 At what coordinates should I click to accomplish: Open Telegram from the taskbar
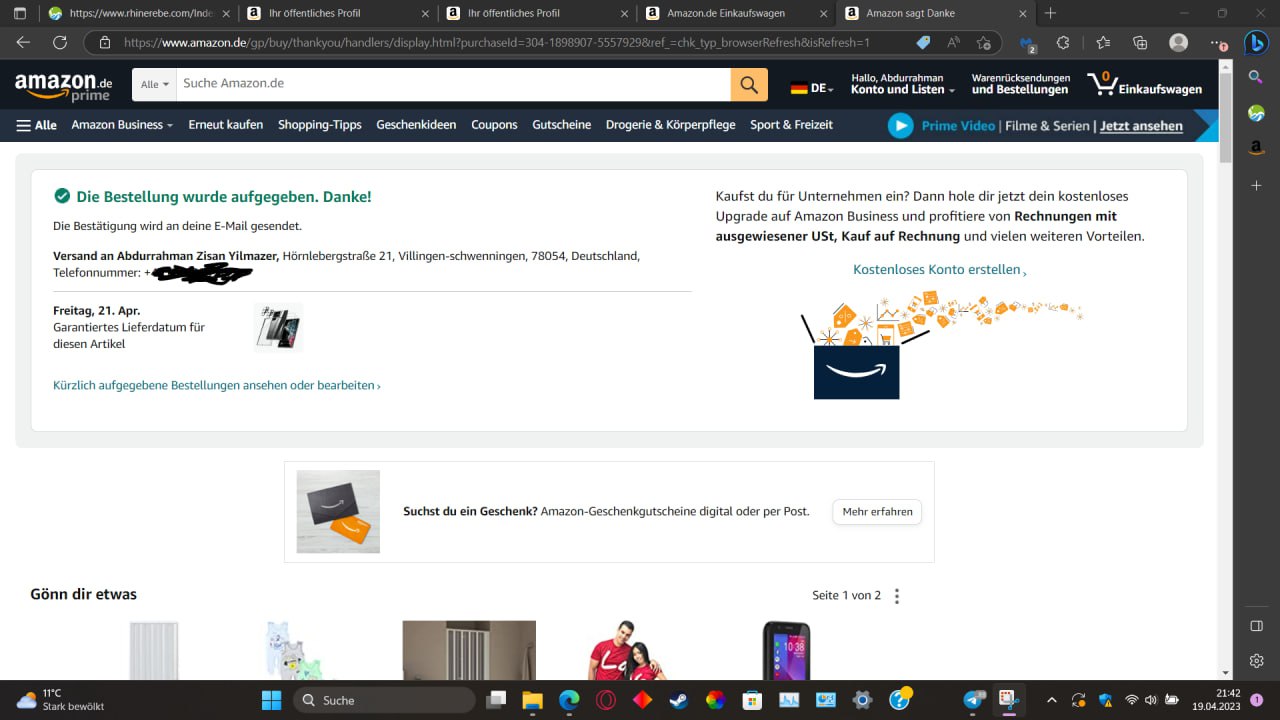click(x=974, y=700)
